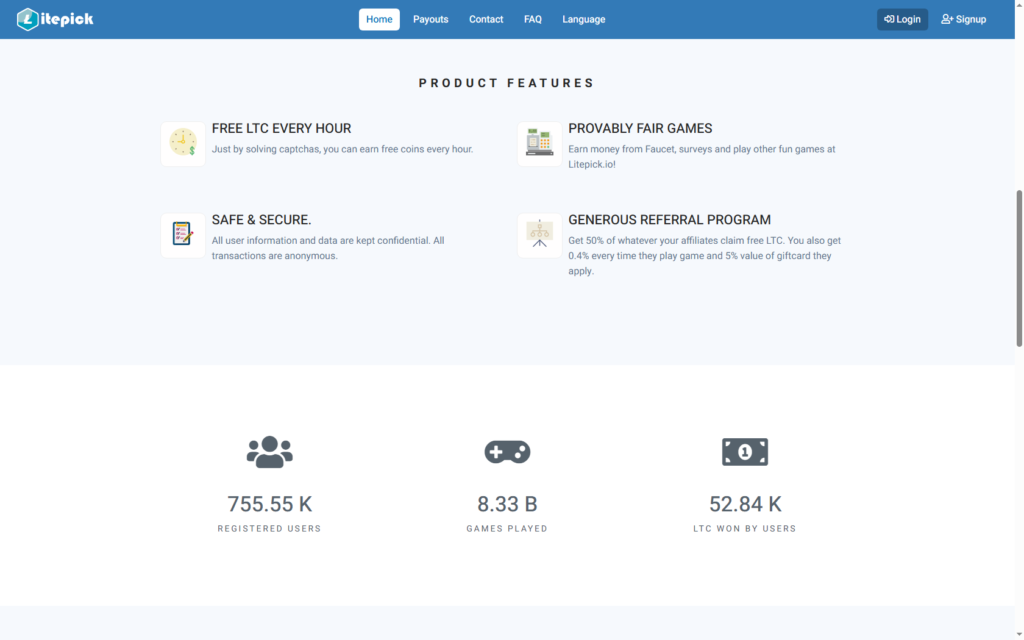Click the clipboard checklist Safe & Secure icon

183,234
